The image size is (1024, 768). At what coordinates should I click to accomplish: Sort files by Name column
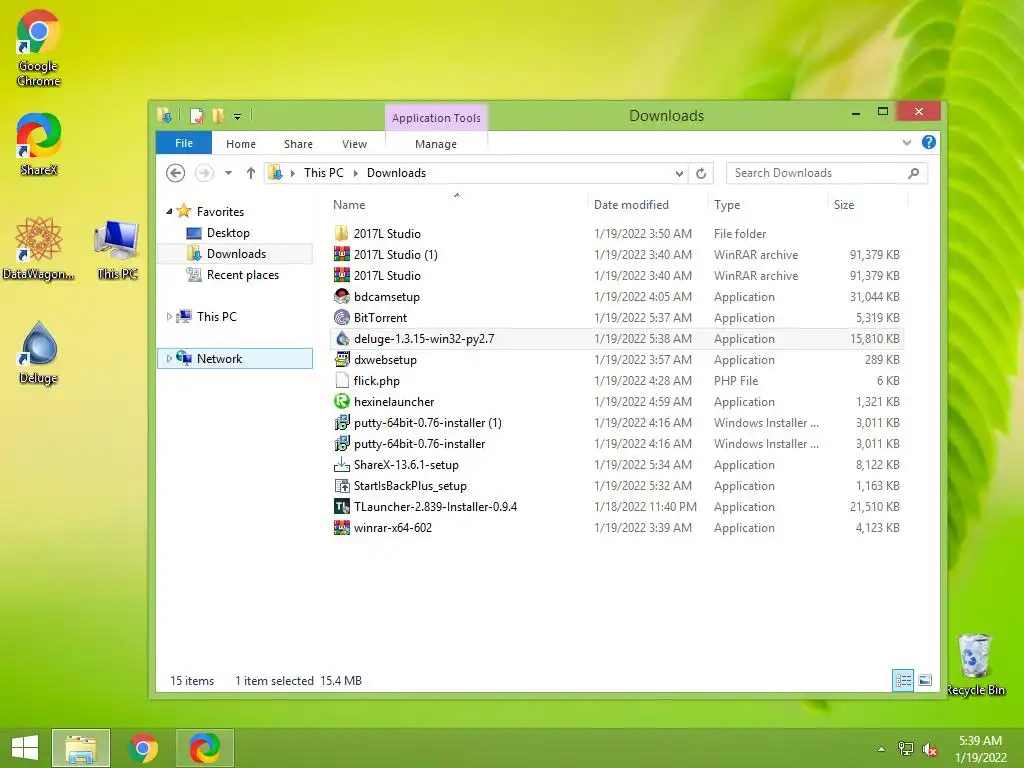click(x=457, y=204)
